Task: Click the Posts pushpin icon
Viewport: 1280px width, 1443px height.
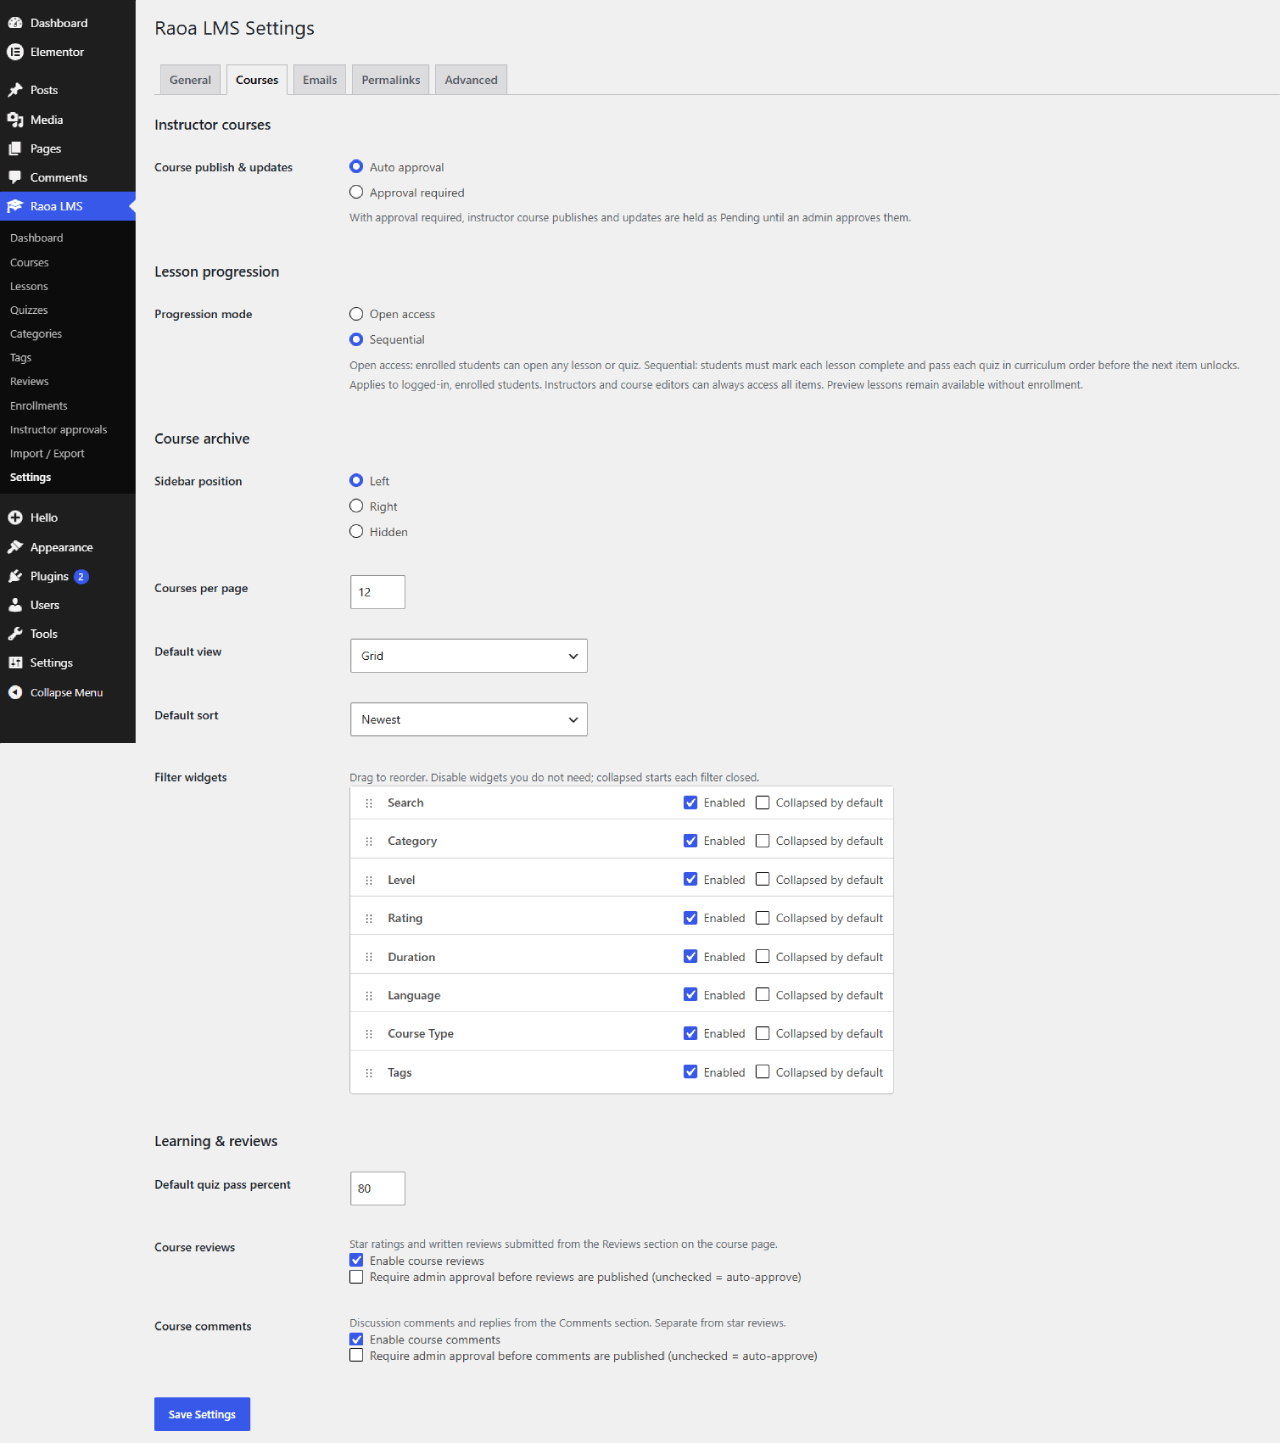Action: pyautogui.click(x=15, y=90)
